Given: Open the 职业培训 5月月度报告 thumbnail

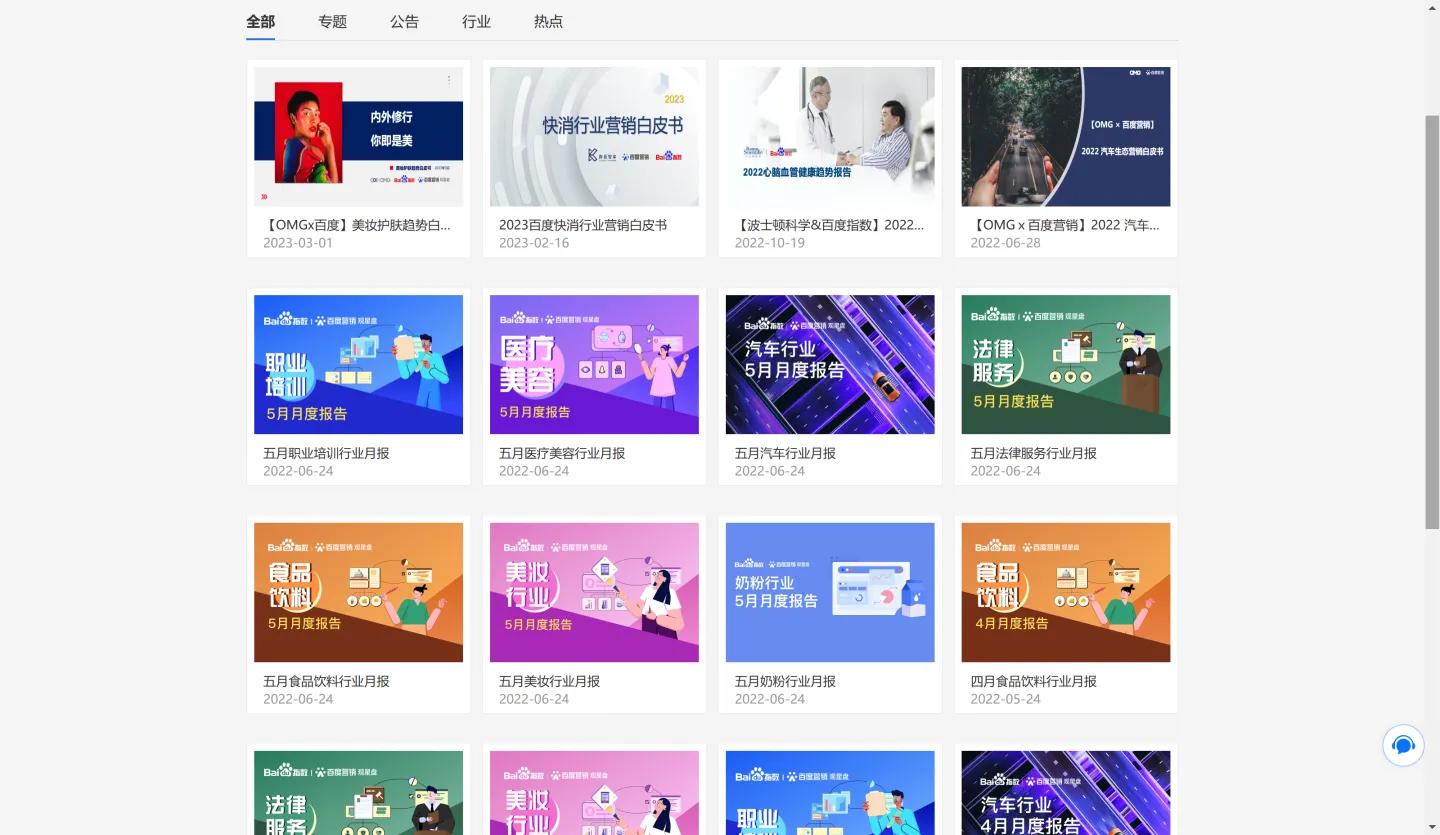Looking at the screenshot, I should coord(358,364).
